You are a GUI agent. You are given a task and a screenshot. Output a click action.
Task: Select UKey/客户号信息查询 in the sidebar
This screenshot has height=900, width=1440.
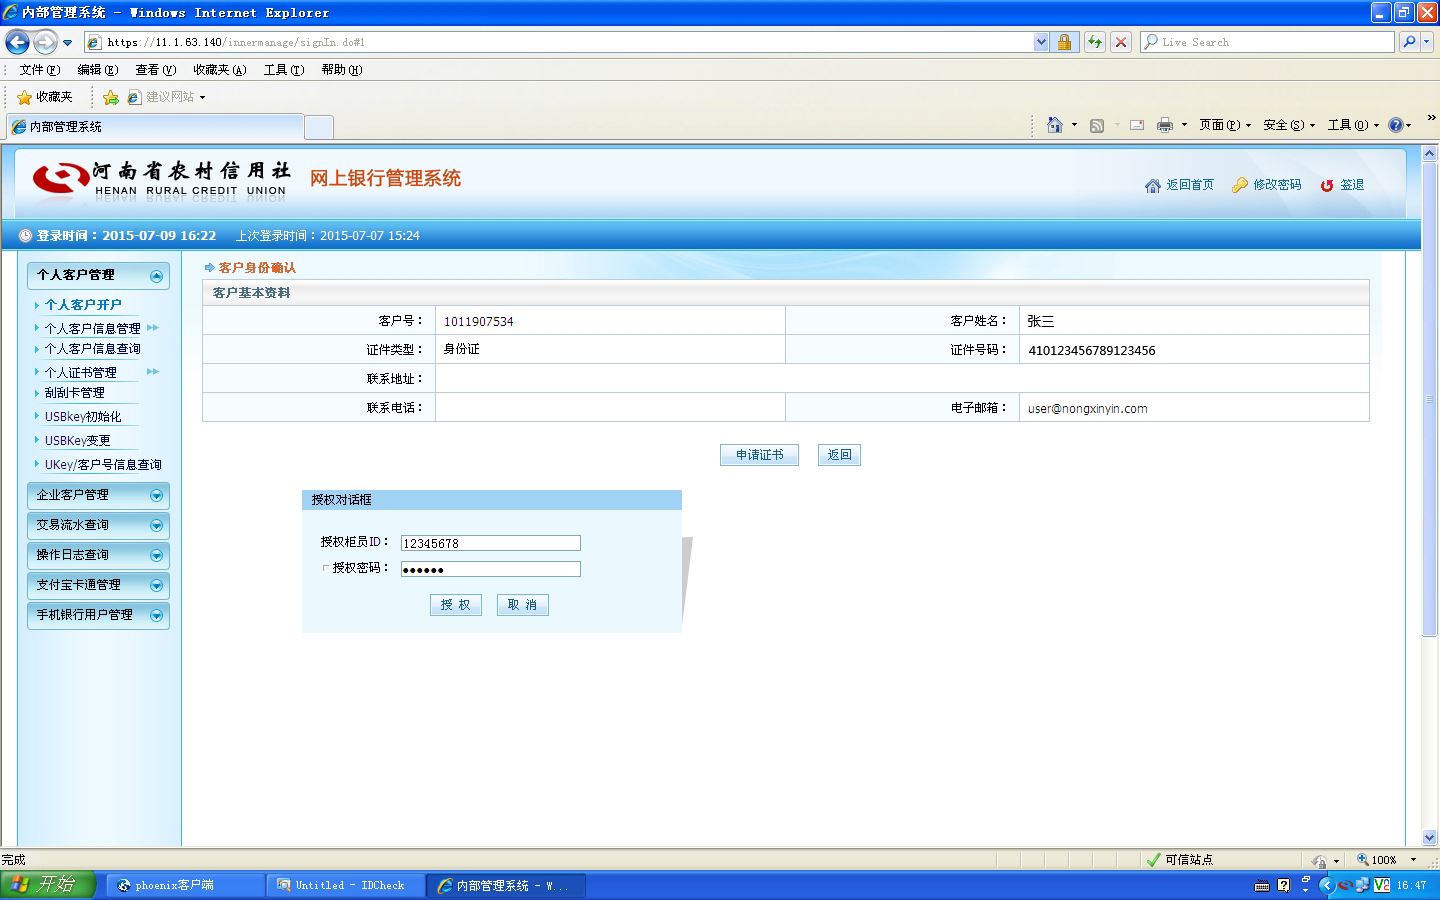(x=103, y=465)
